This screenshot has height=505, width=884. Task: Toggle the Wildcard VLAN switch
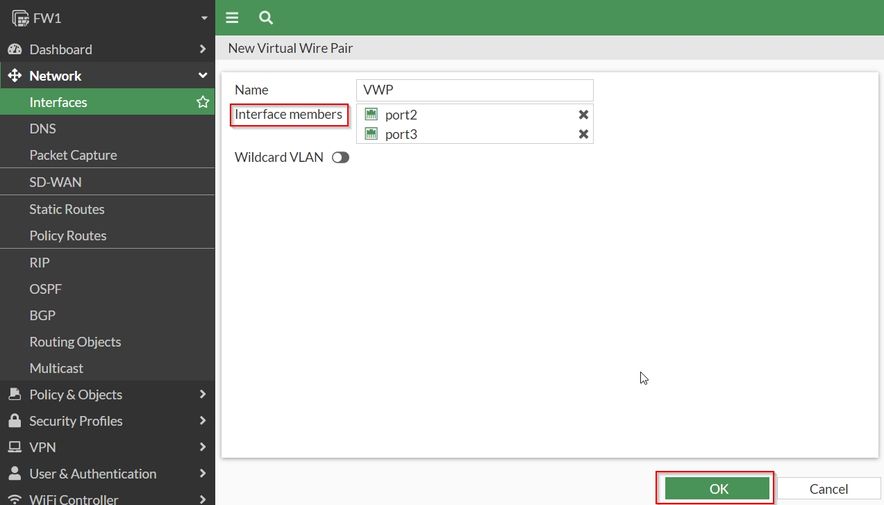click(x=341, y=157)
